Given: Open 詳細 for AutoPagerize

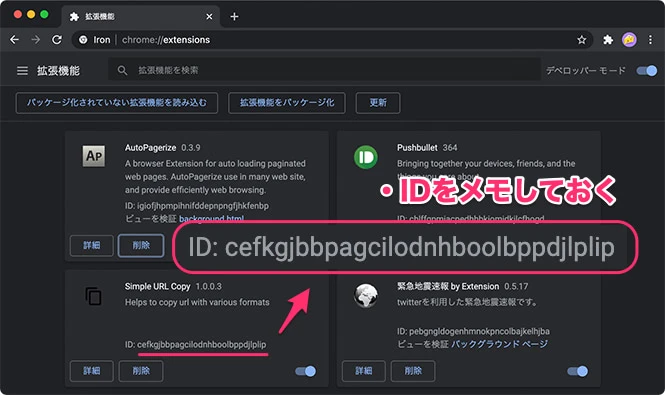Looking at the screenshot, I should tap(92, 245).
